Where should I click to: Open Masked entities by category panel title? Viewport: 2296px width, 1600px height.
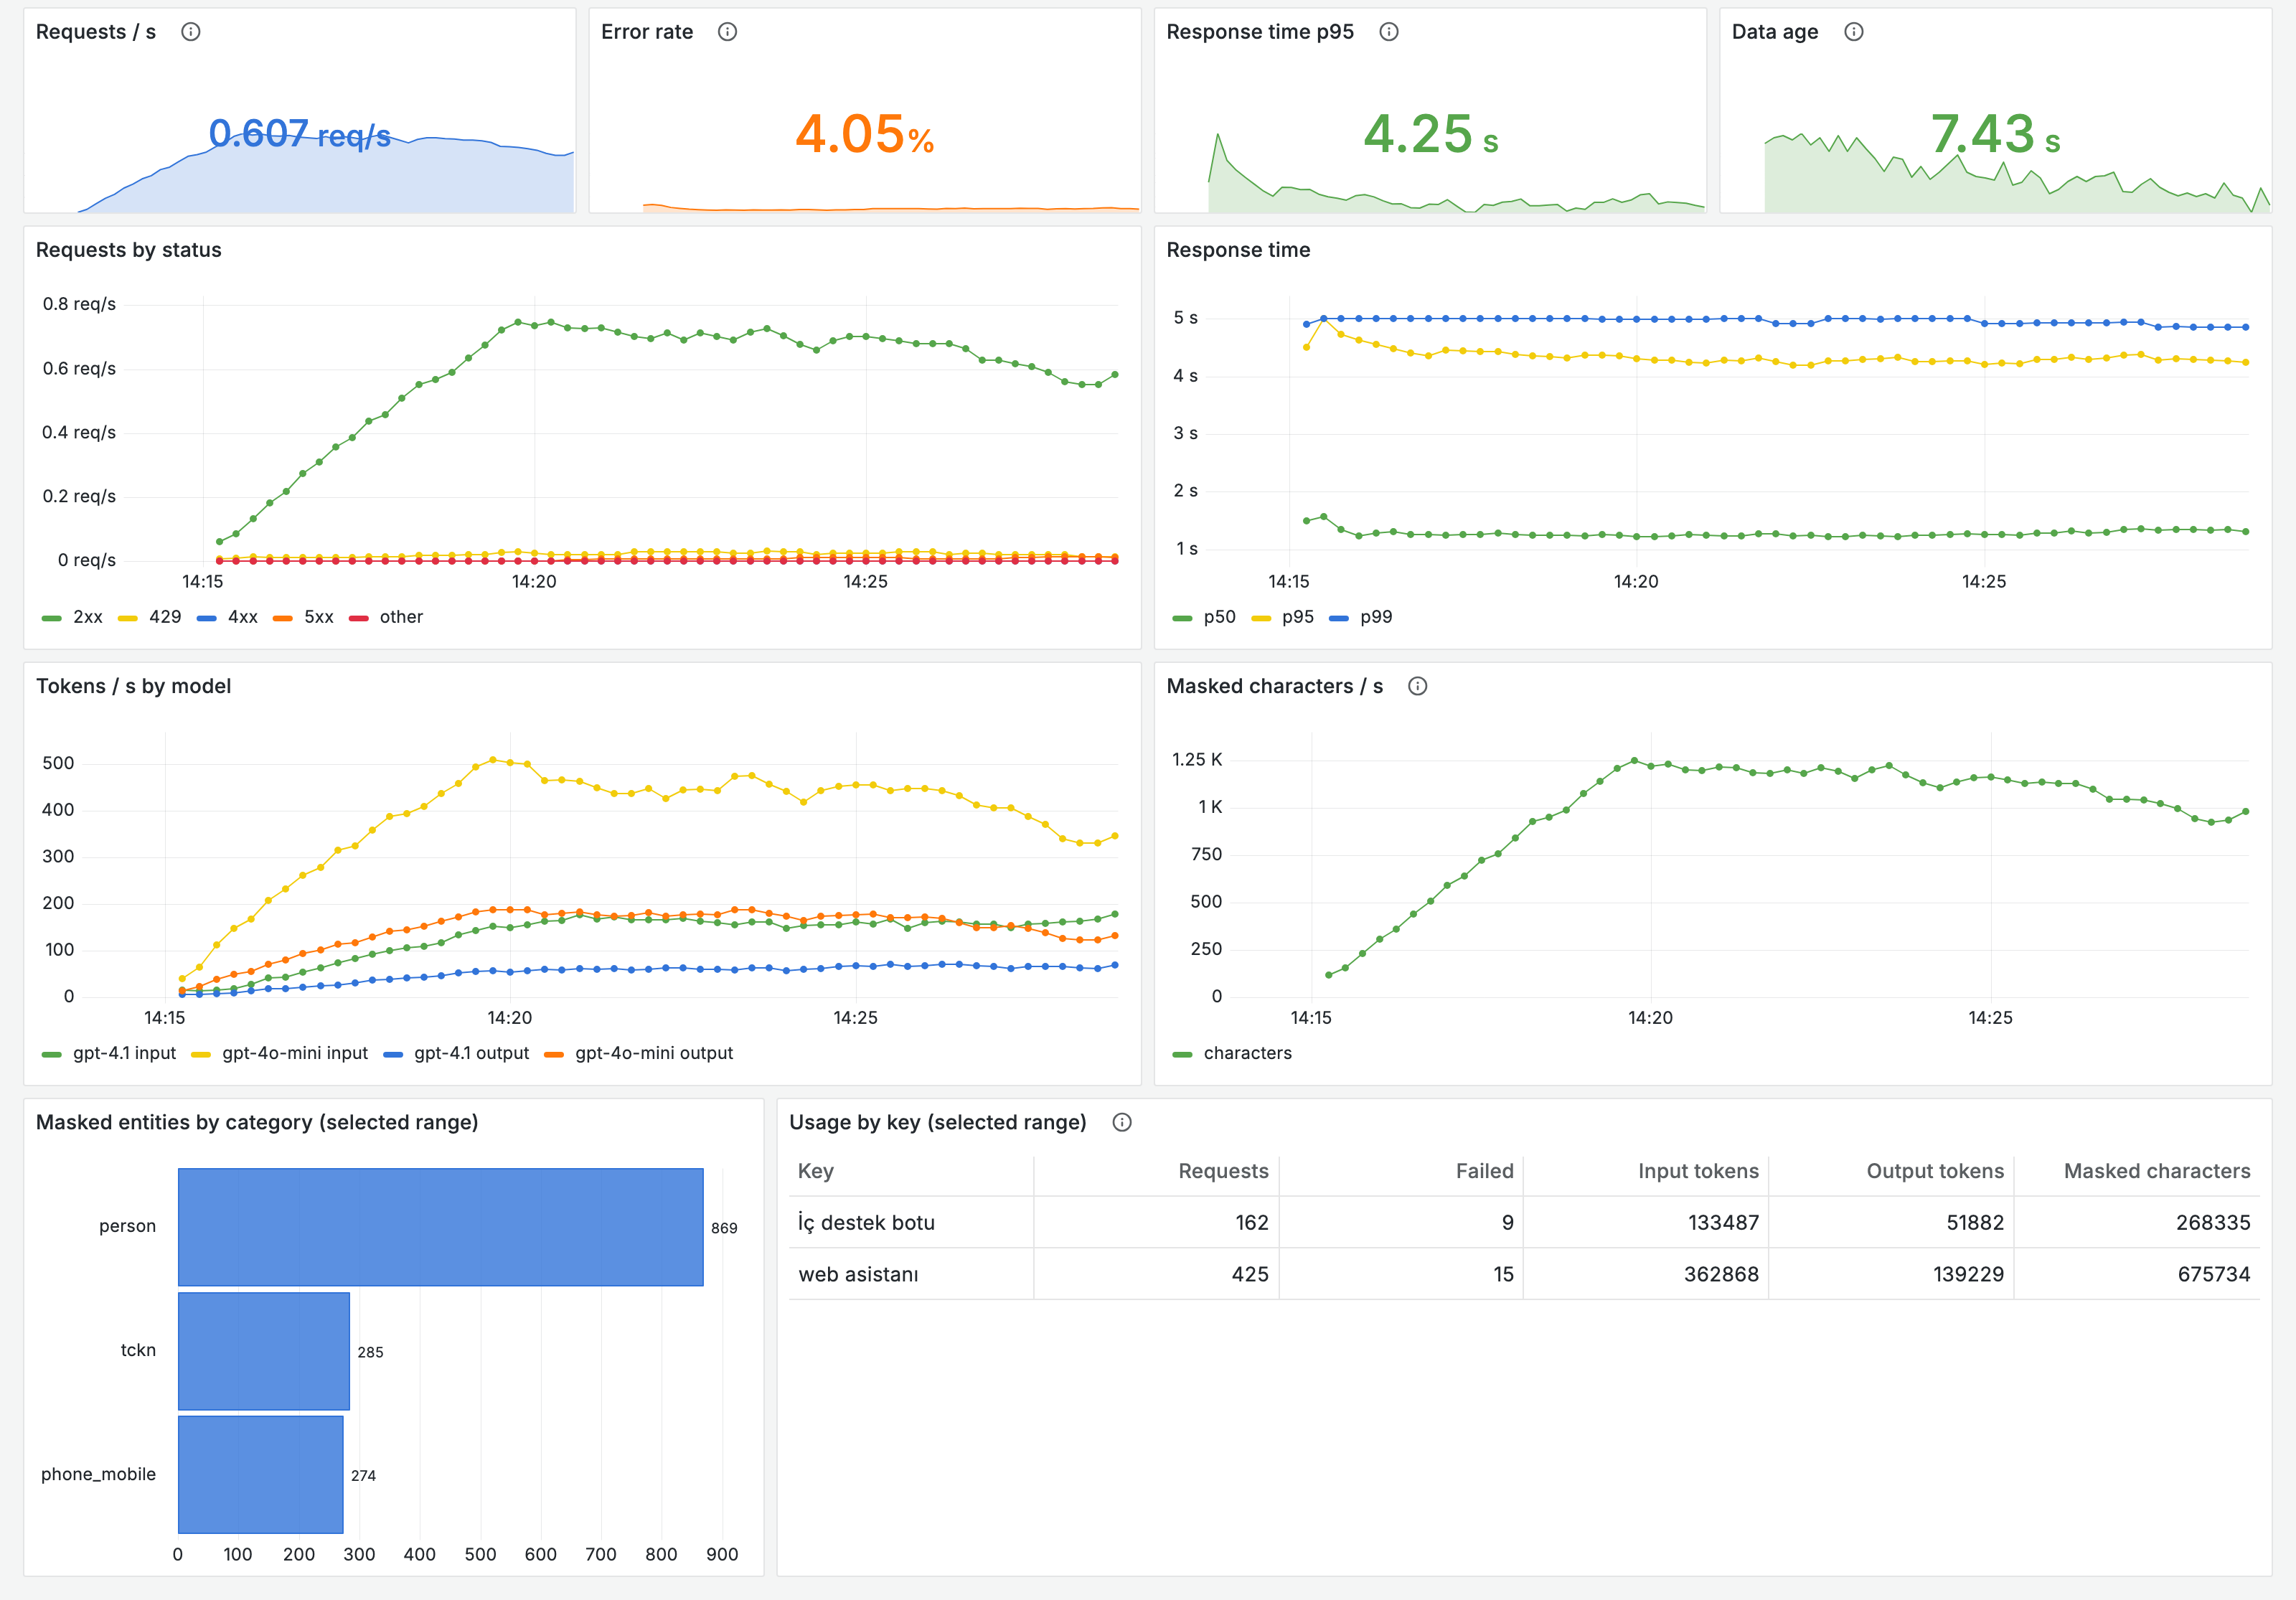click(x=257, y=1122)
